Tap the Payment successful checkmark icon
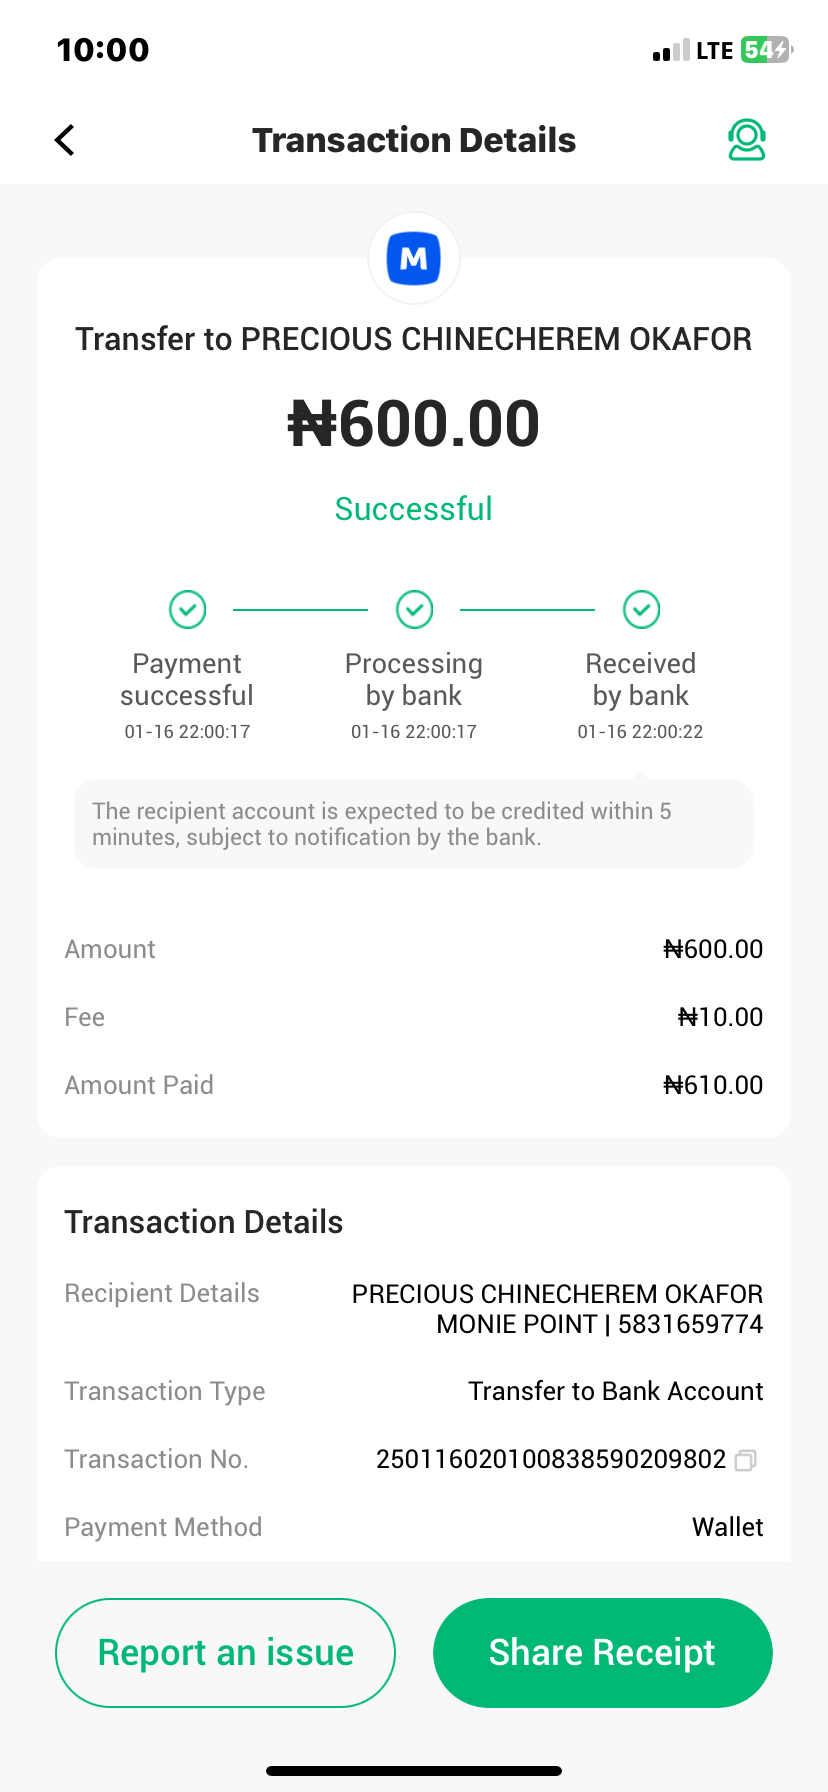The height and width of the screenshot is (1792, 828). (x=187, y=609)
